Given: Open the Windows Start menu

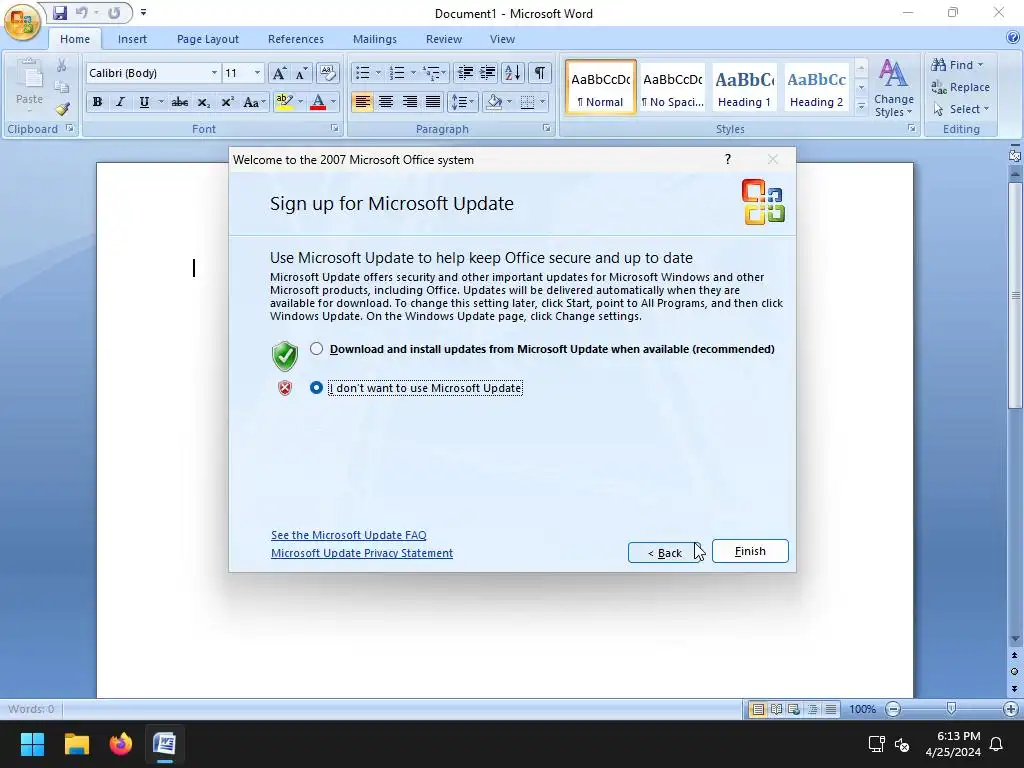Looking at the screenshot, I should pos(32,744).
